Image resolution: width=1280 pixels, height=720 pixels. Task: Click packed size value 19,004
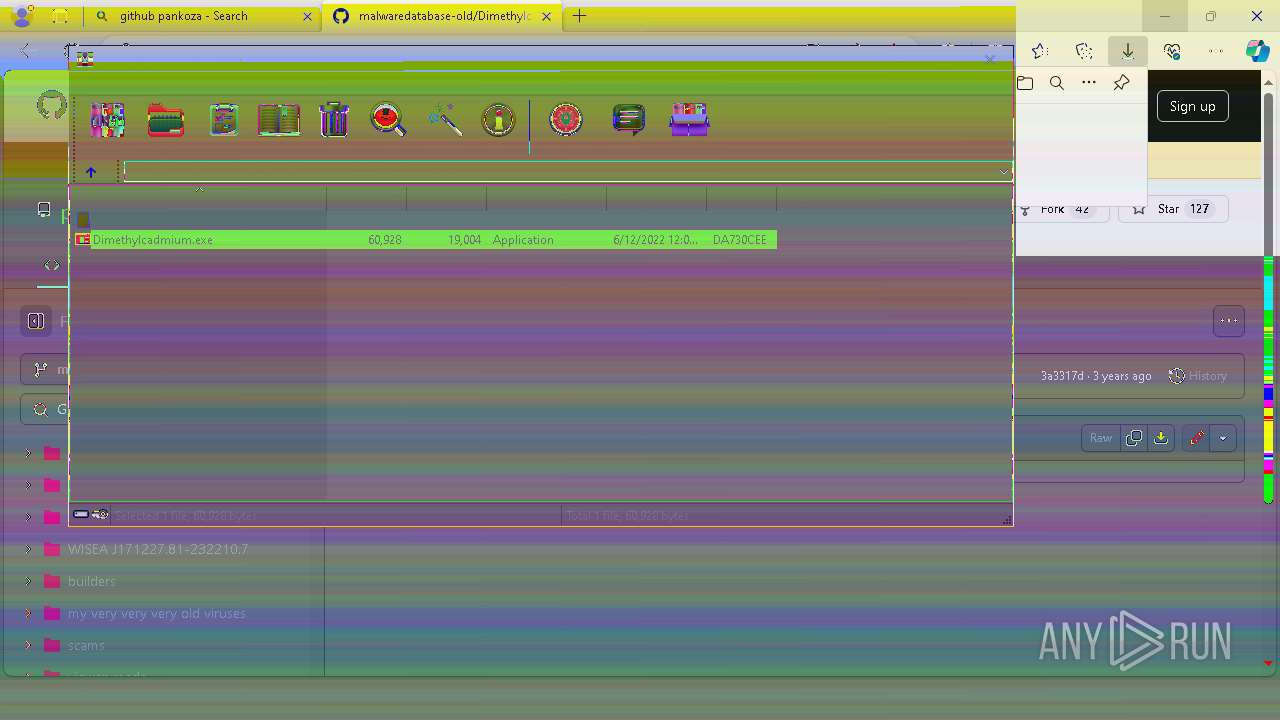465,240
